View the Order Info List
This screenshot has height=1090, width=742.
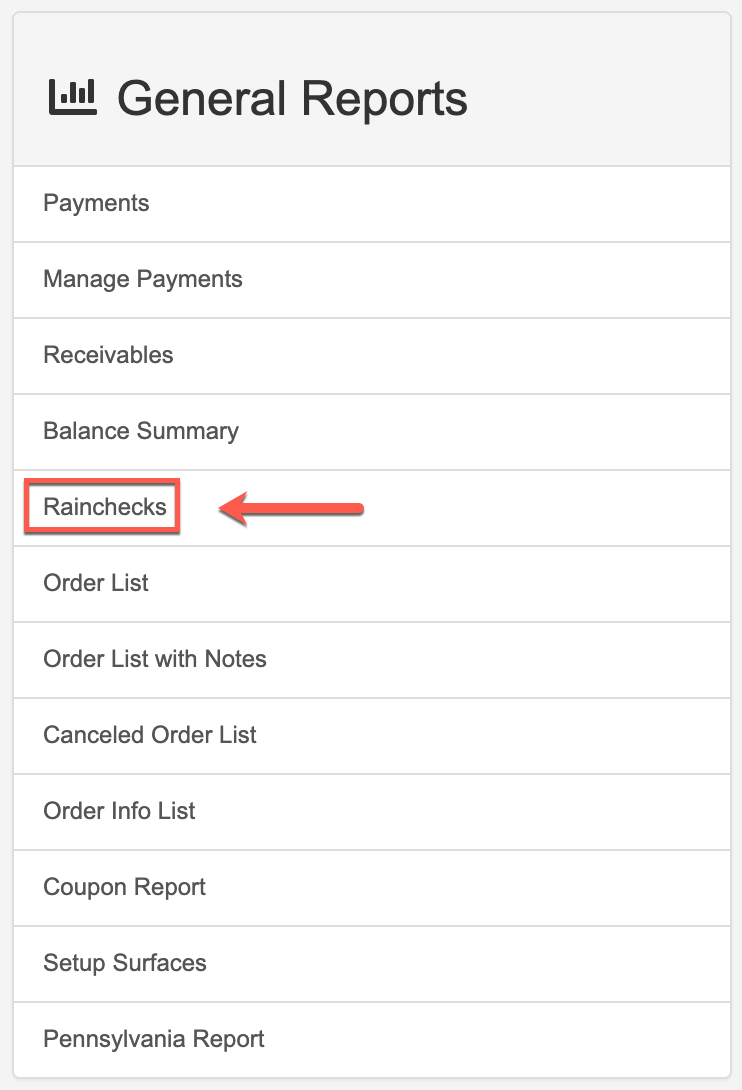click(119, 811)
